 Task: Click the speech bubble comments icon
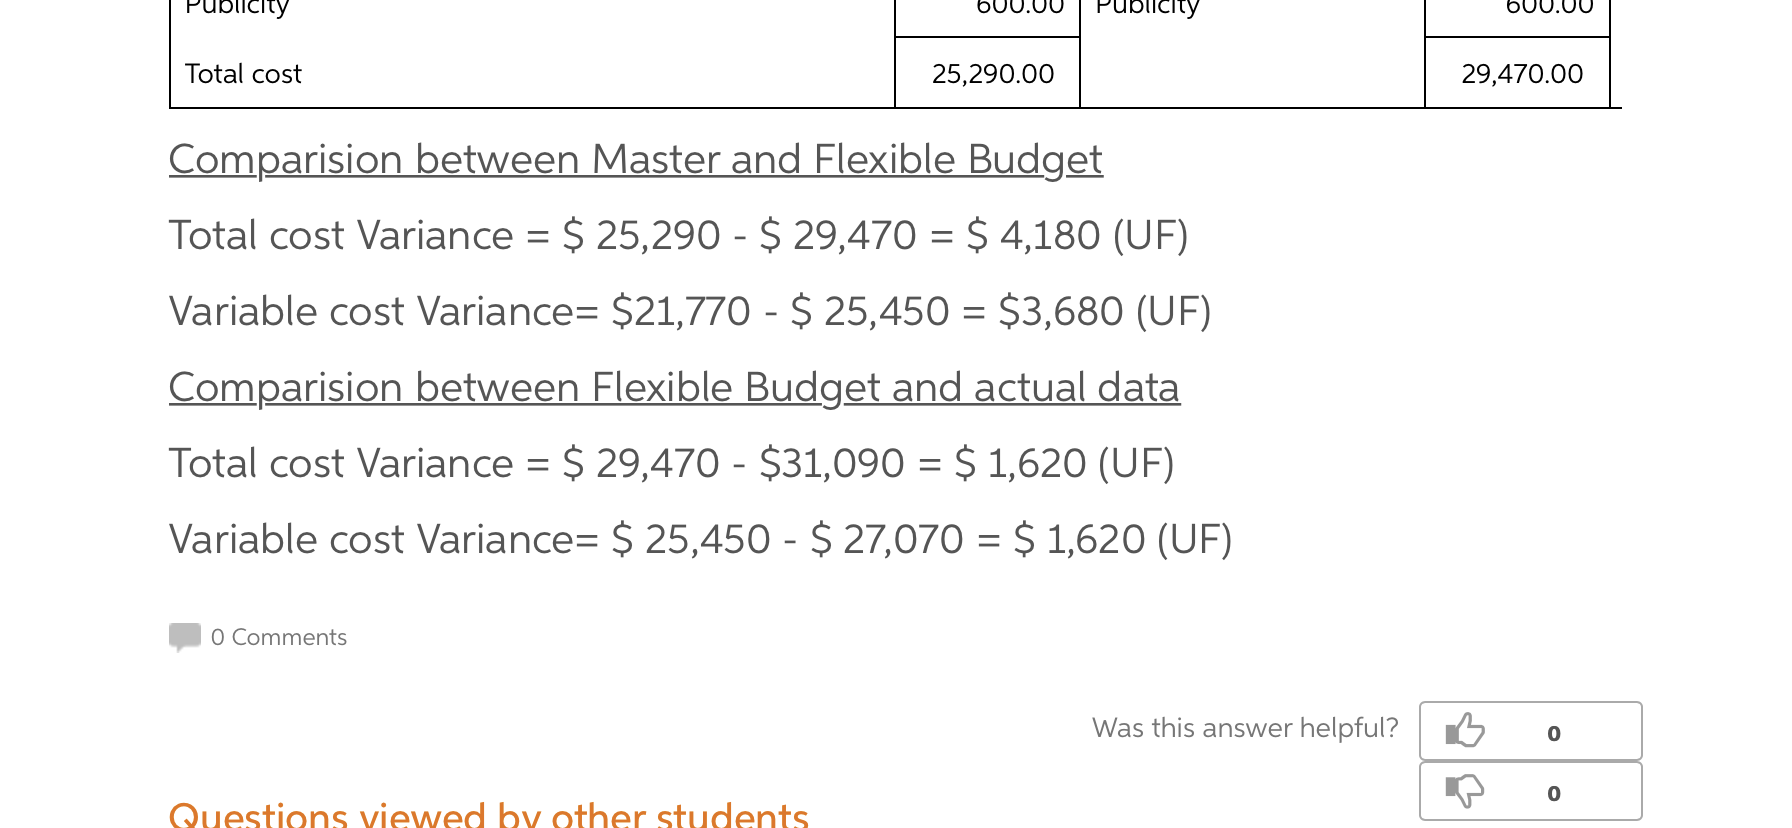[185, 637]
